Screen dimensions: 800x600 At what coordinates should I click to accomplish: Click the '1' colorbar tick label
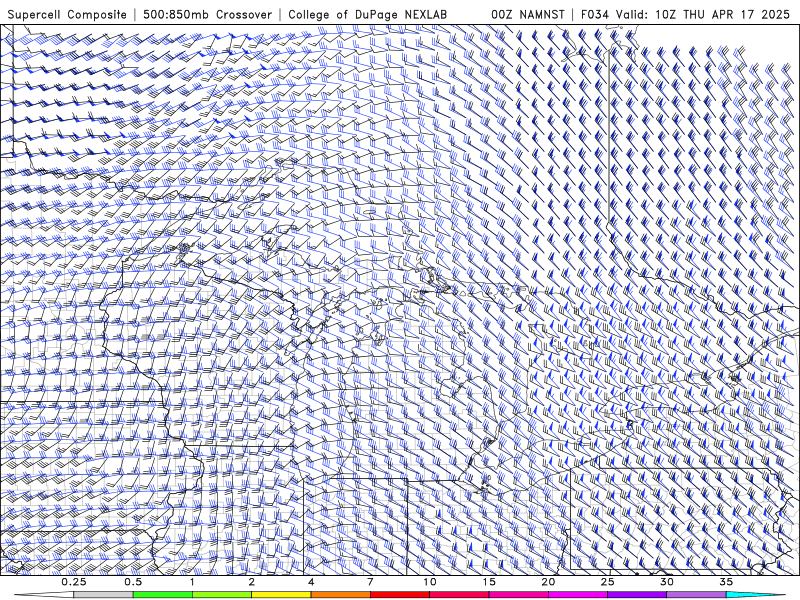192,582
